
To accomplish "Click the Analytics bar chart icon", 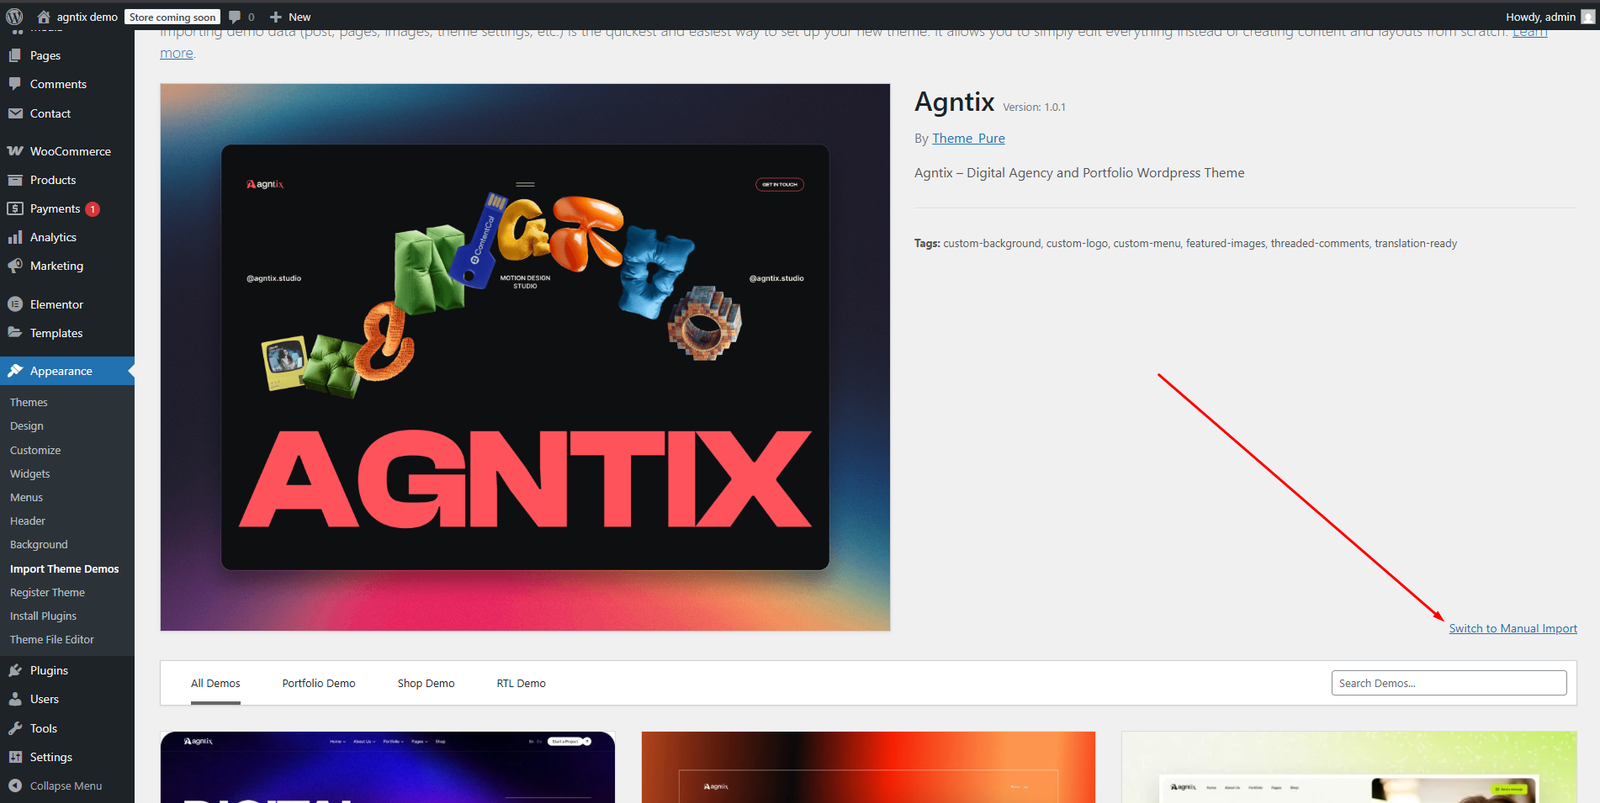I will 15,237.
